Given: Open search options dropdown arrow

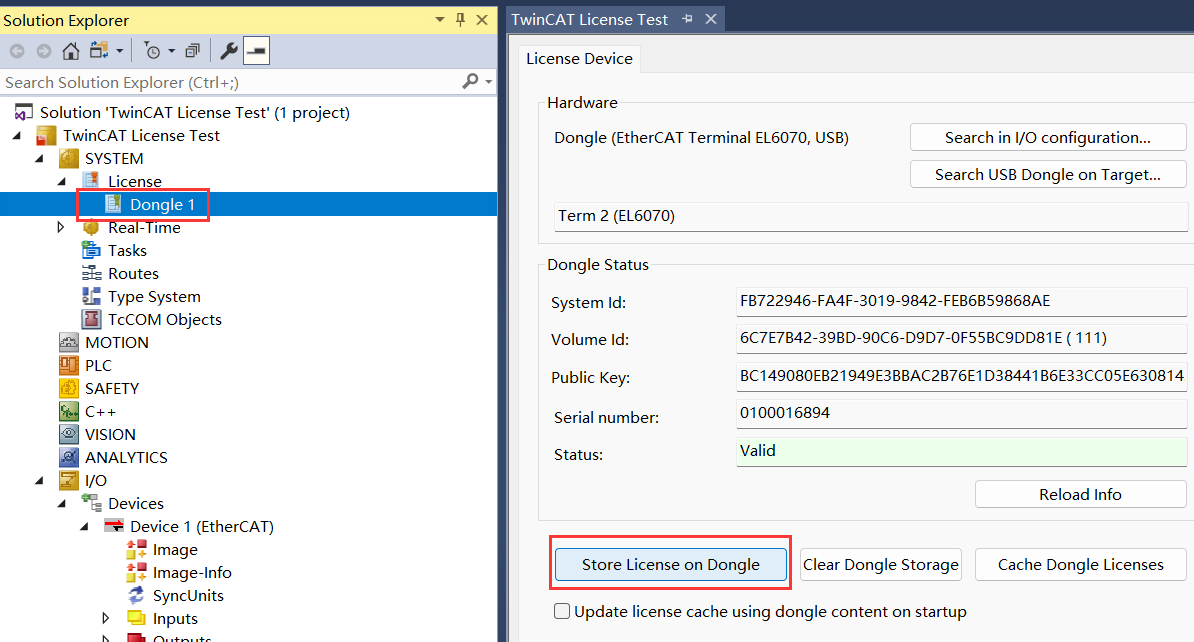Looking at the screenshot, I should point(488,81).
